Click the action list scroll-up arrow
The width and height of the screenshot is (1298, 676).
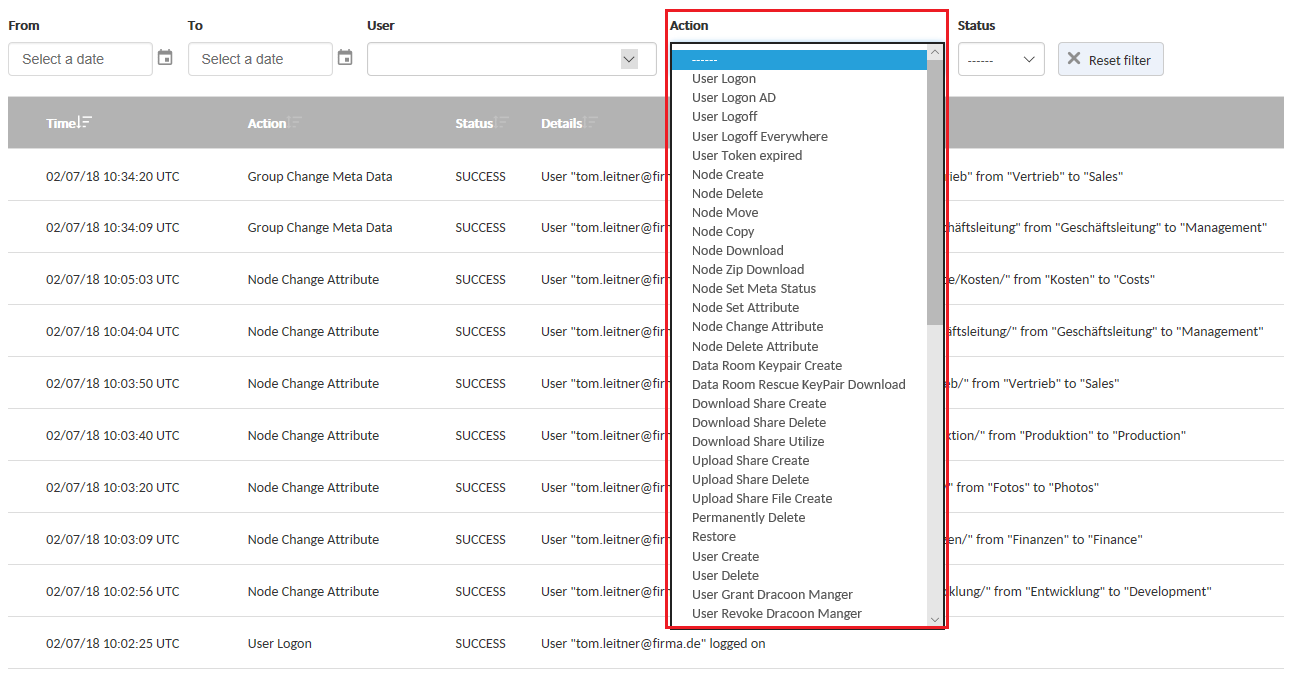click(935, 52)
